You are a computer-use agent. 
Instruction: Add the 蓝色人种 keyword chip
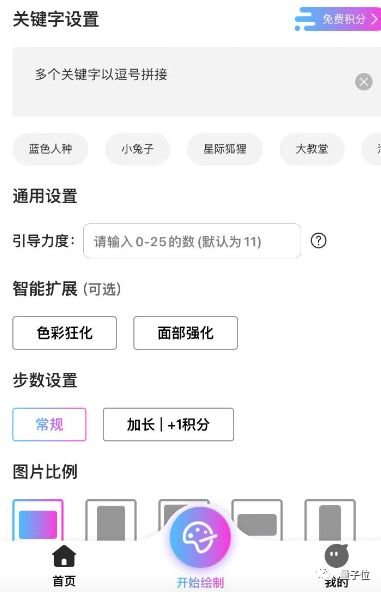point(51,149)
